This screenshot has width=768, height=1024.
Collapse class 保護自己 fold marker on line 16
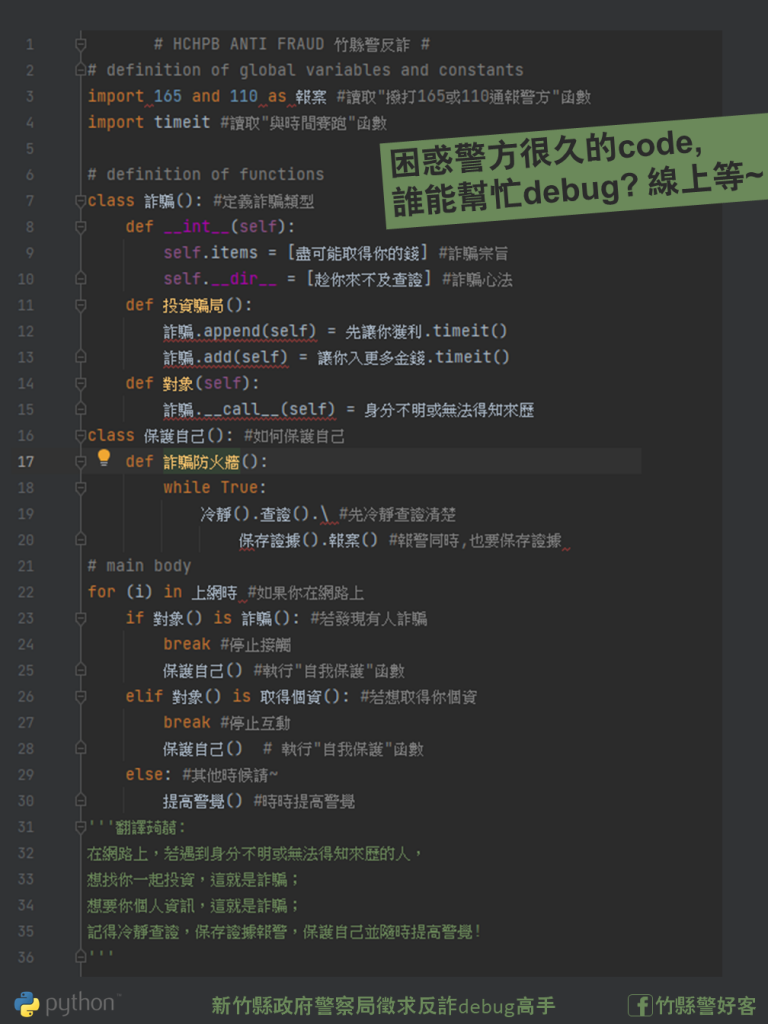point(81,435)
